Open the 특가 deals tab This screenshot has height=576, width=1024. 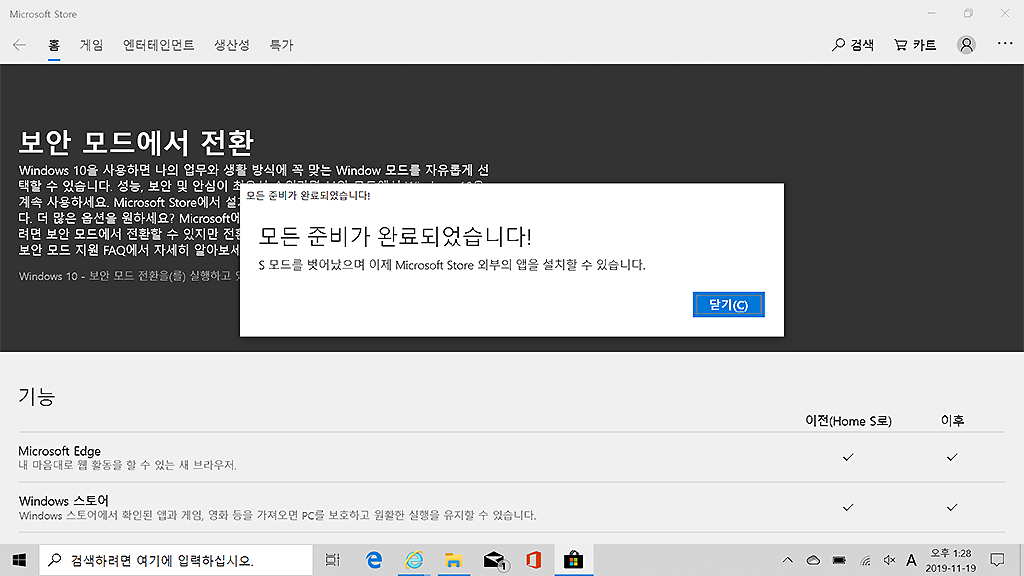(x=281, y=45)
